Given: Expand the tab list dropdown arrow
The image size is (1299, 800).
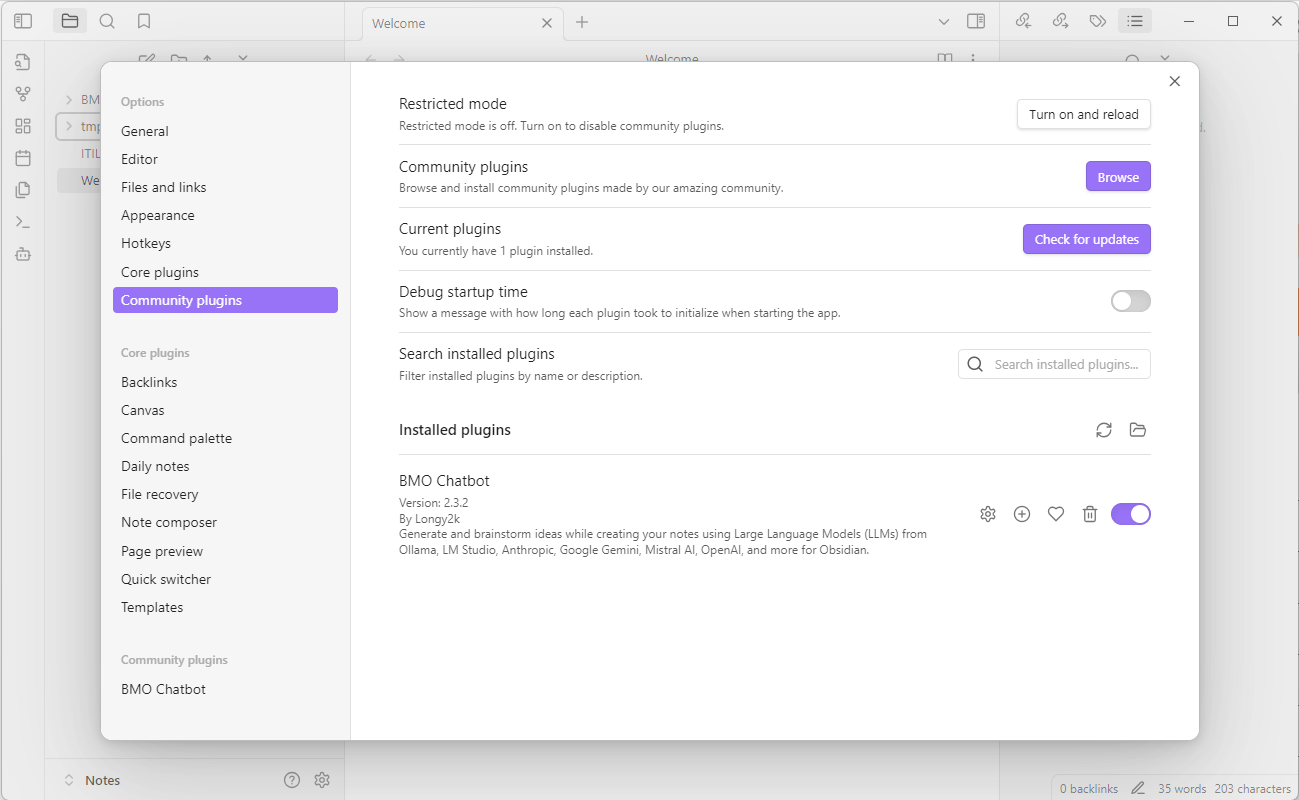Looking at the screenshot, I should (x=944, y=22).
